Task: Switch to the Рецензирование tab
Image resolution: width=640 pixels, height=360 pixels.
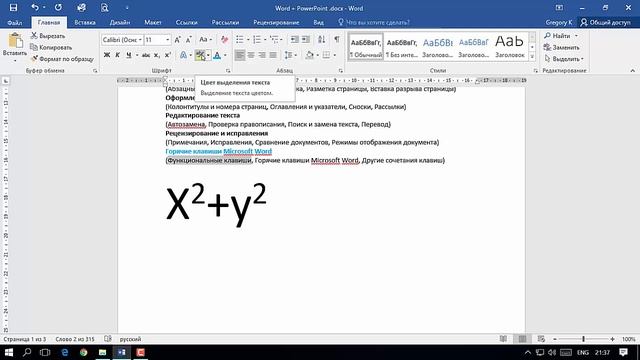Action: pos(276,22)
